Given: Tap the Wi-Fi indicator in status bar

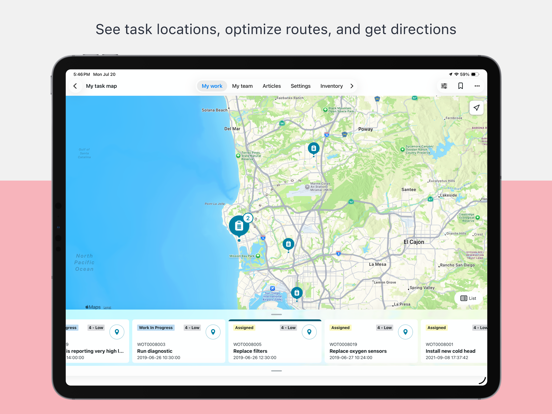Looking at the screenshot, I should tap(456, 74).
